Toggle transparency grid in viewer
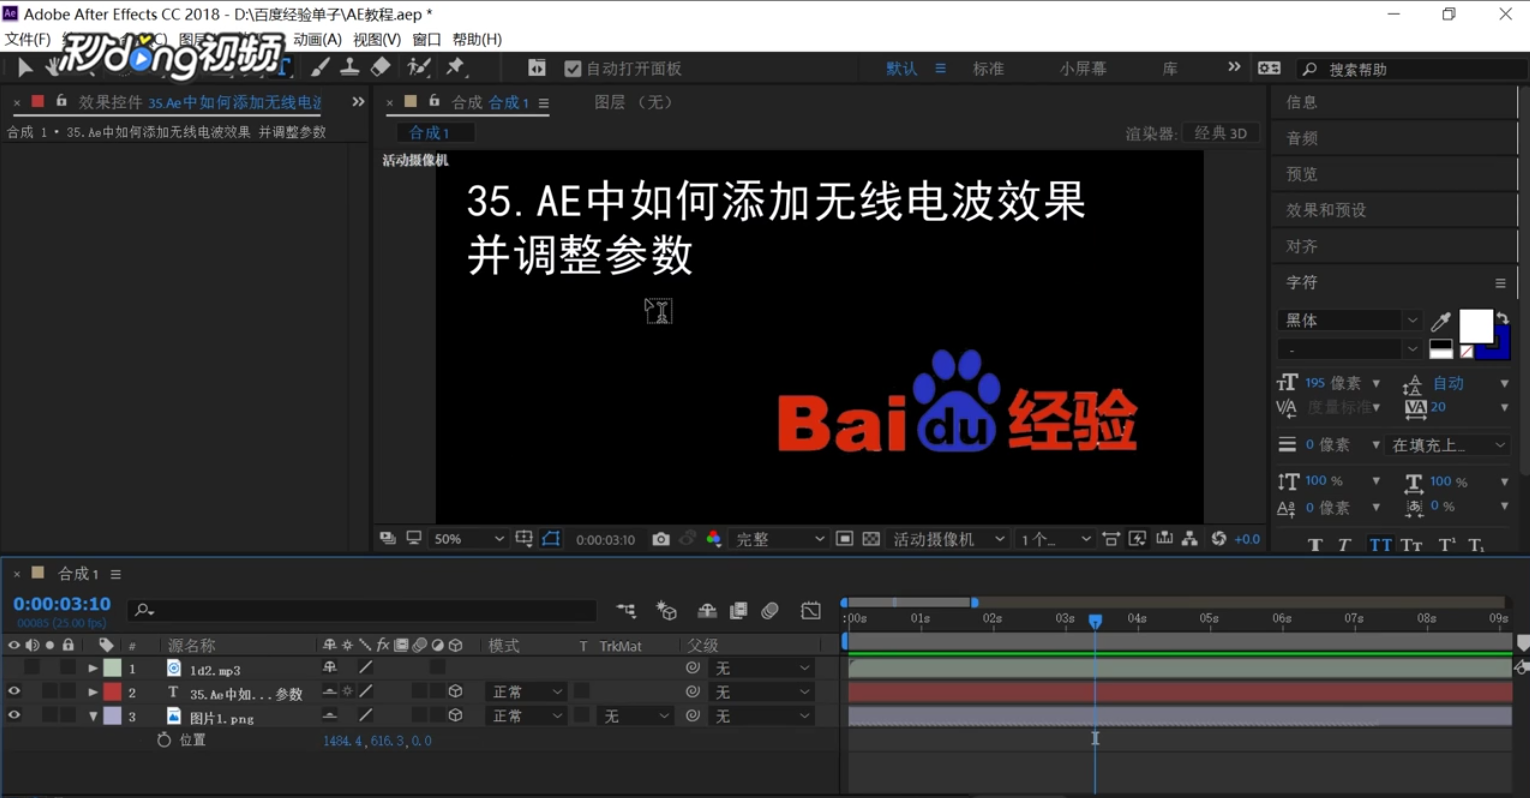1530x798 pixels. coord(871,539)
